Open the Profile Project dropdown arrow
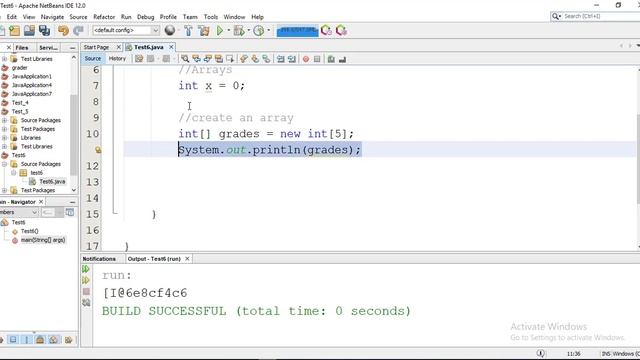This screenshot has width=640, height=360. tap(269, 30)
